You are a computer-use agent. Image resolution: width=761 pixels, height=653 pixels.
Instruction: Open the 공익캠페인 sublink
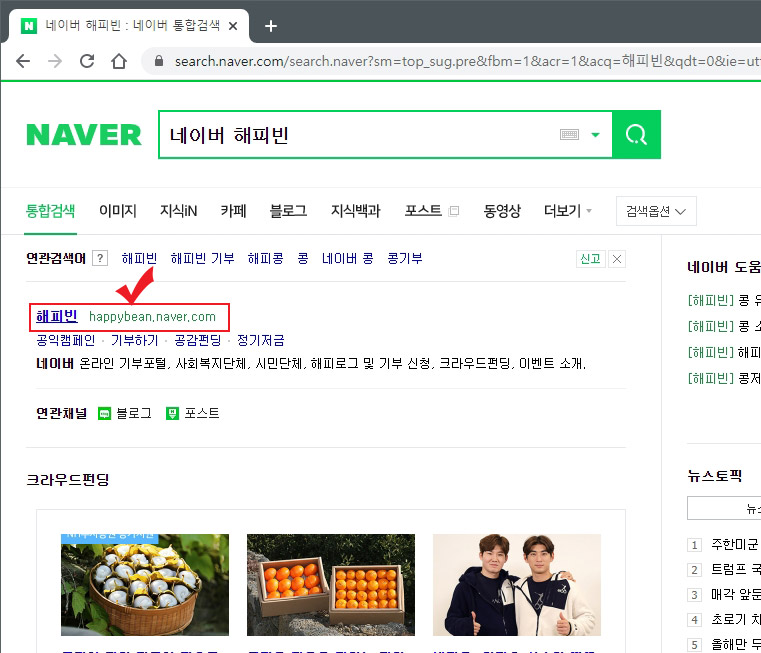pos(66,340)
